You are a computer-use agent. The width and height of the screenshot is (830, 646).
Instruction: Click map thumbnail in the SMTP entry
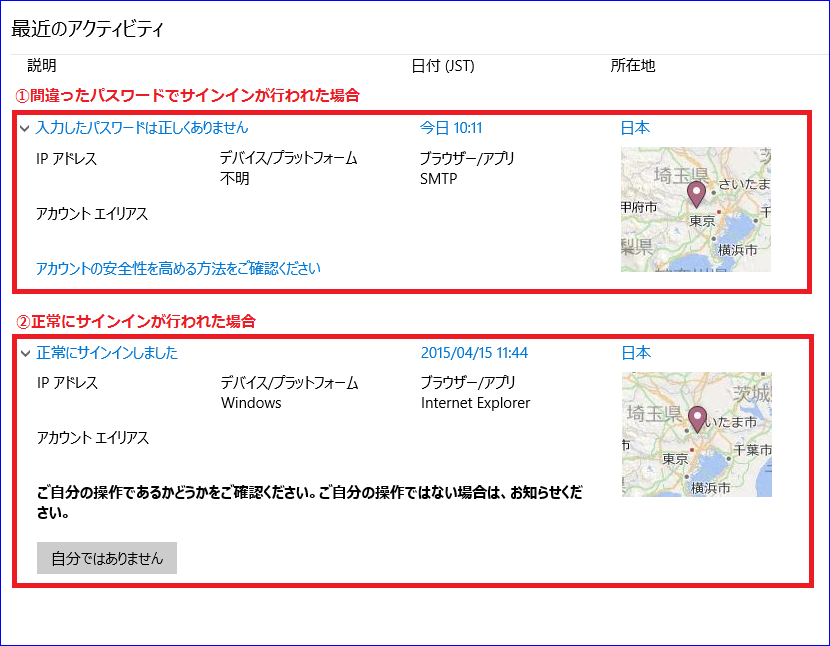696,210
